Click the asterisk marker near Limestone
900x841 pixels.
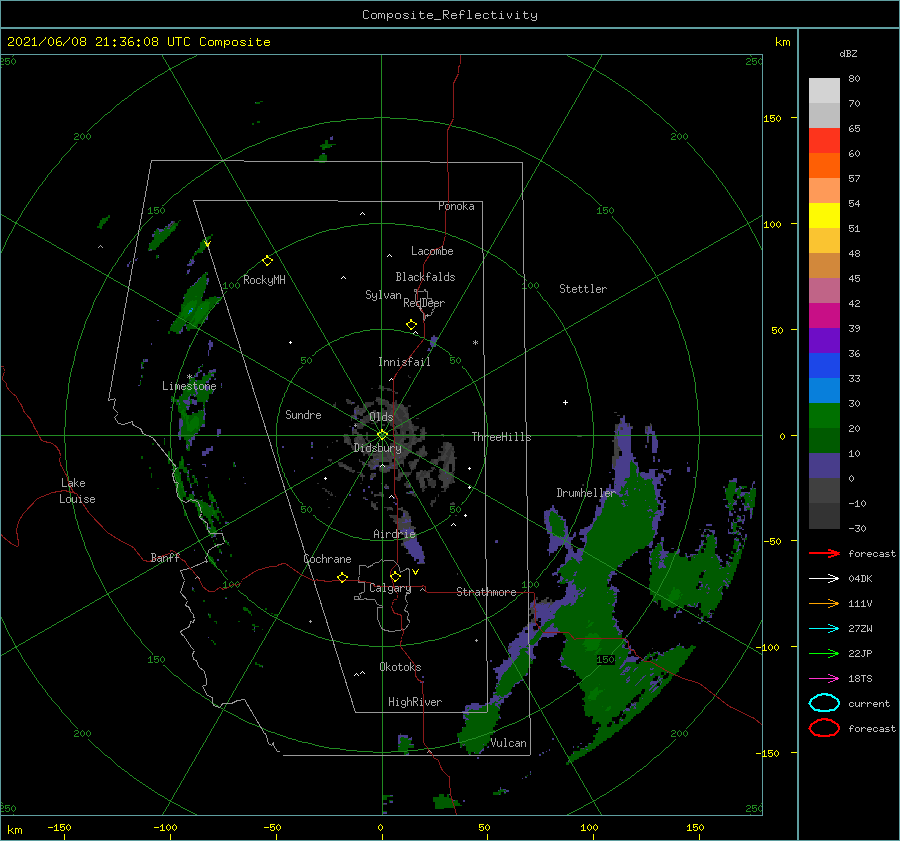tap(189, 377)
